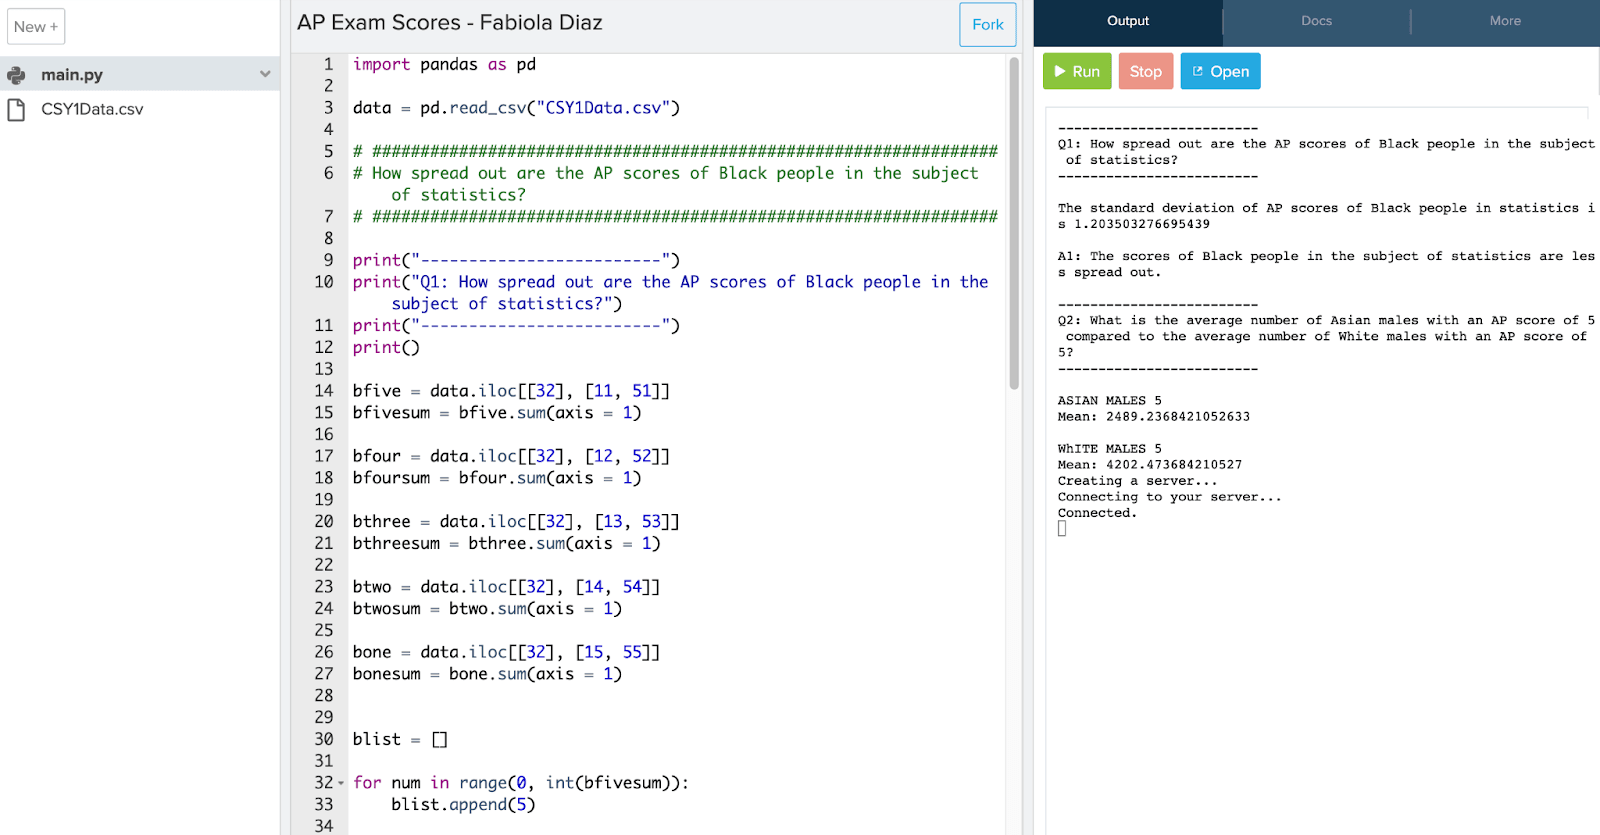
Task: Place cursor on the import pandas line
Action: (444, 65)
